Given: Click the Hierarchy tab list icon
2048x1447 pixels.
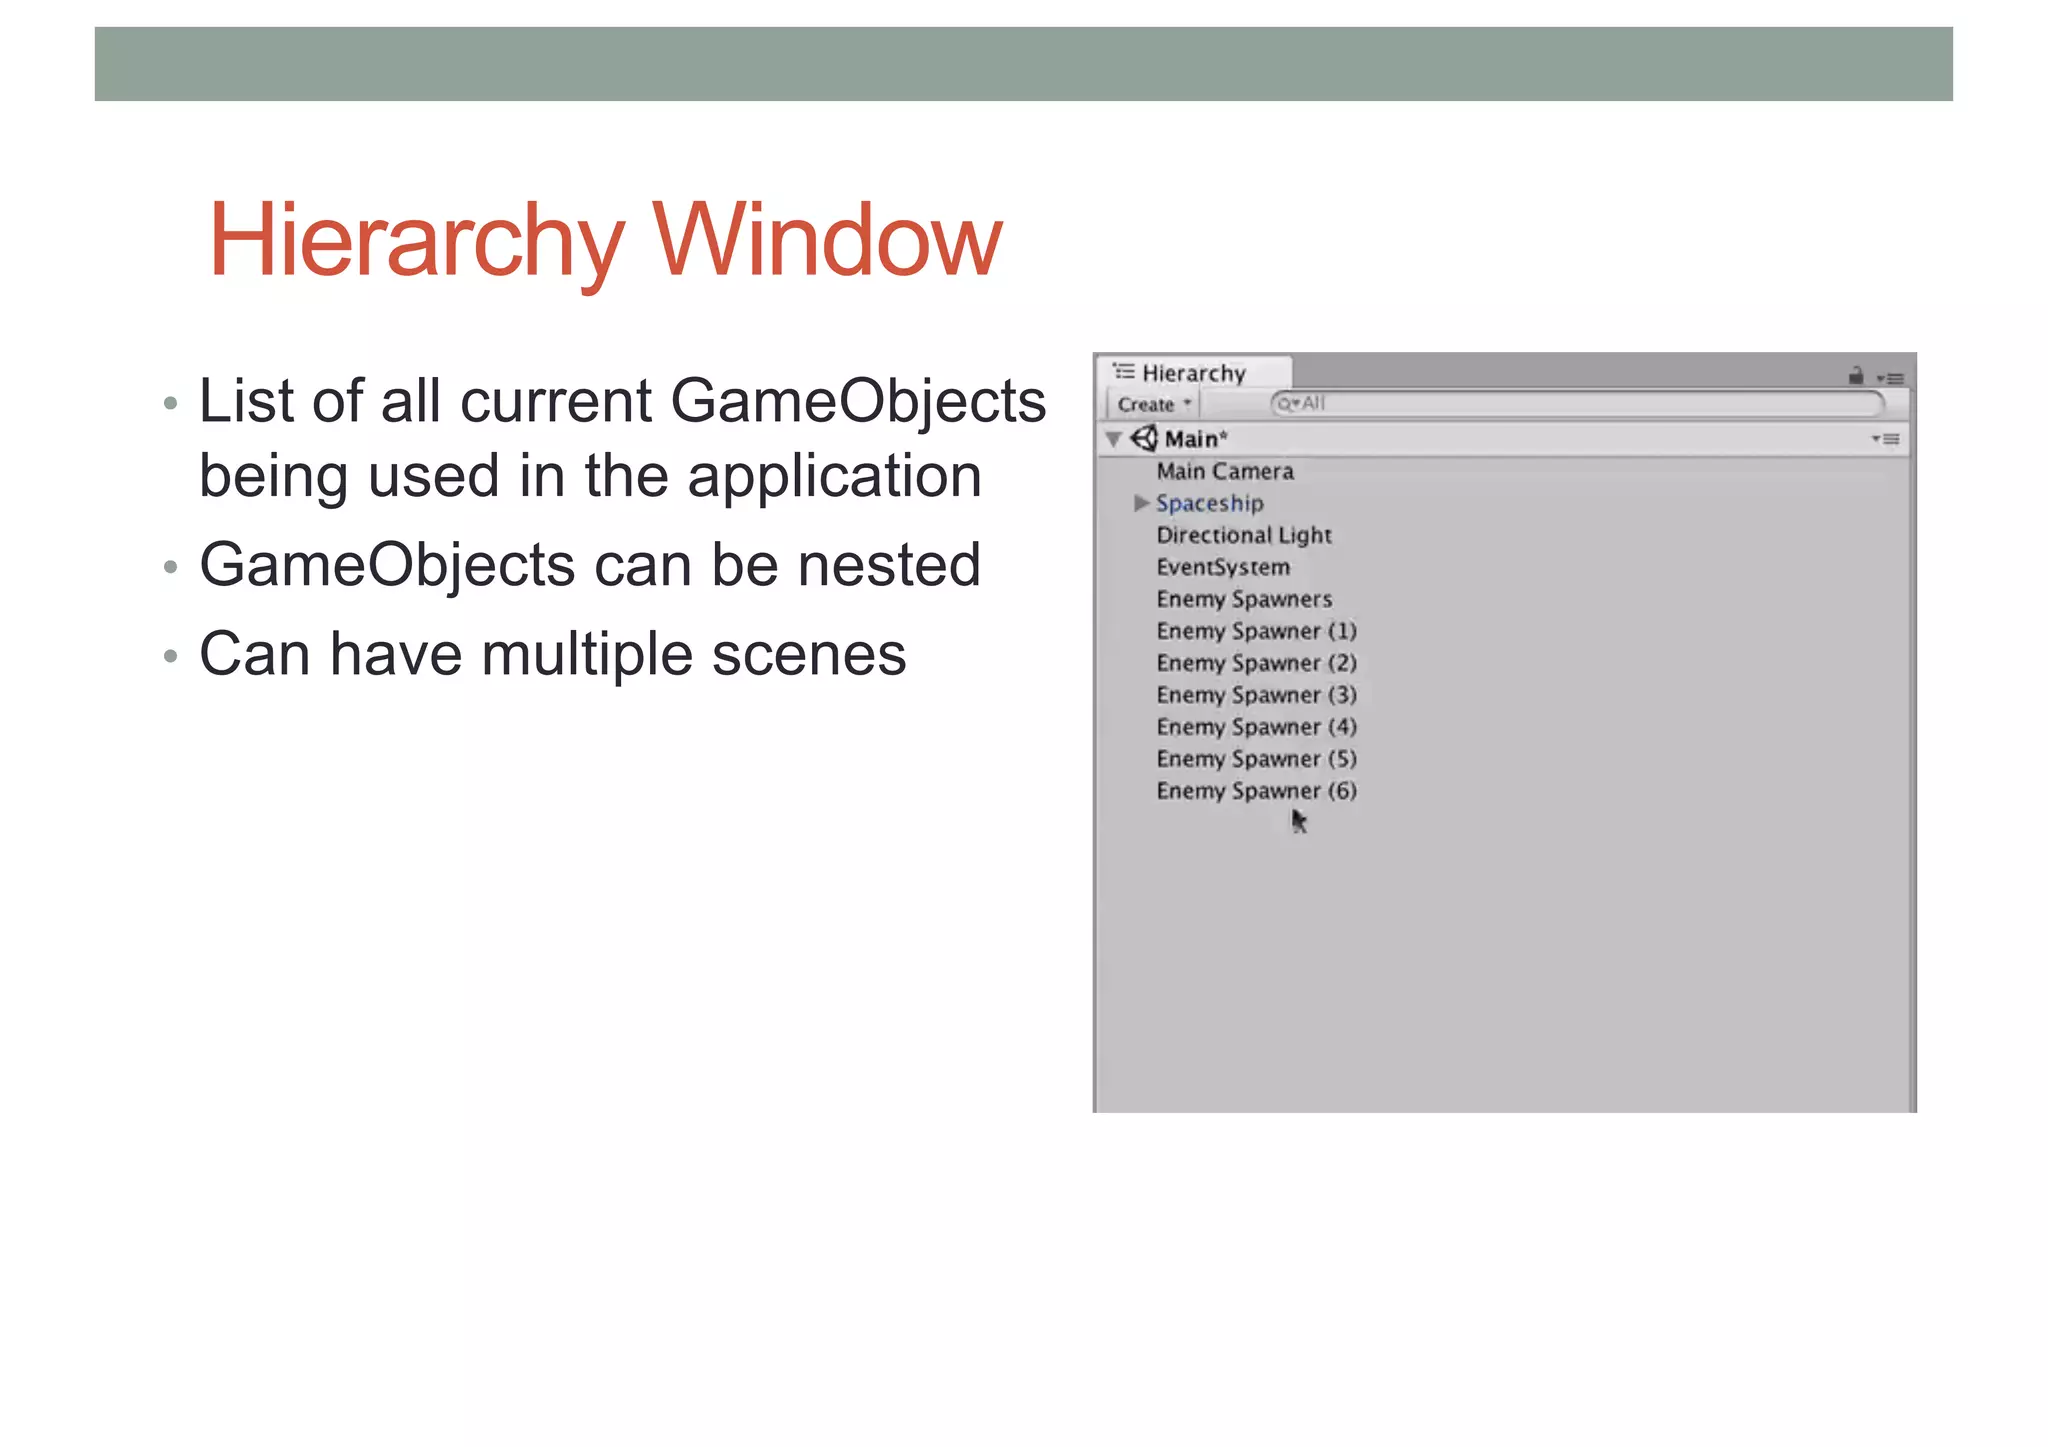Looking at the screenshot, I should tap(1124, 372).
